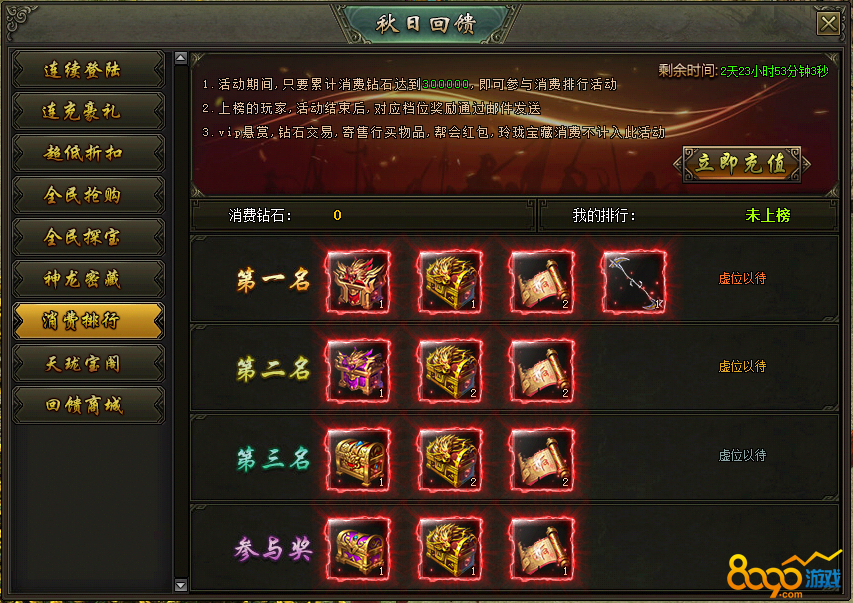Select the scythe weapon reward icon
The width and height of the screenshot is (853, 603).
(x=634, y=281)
